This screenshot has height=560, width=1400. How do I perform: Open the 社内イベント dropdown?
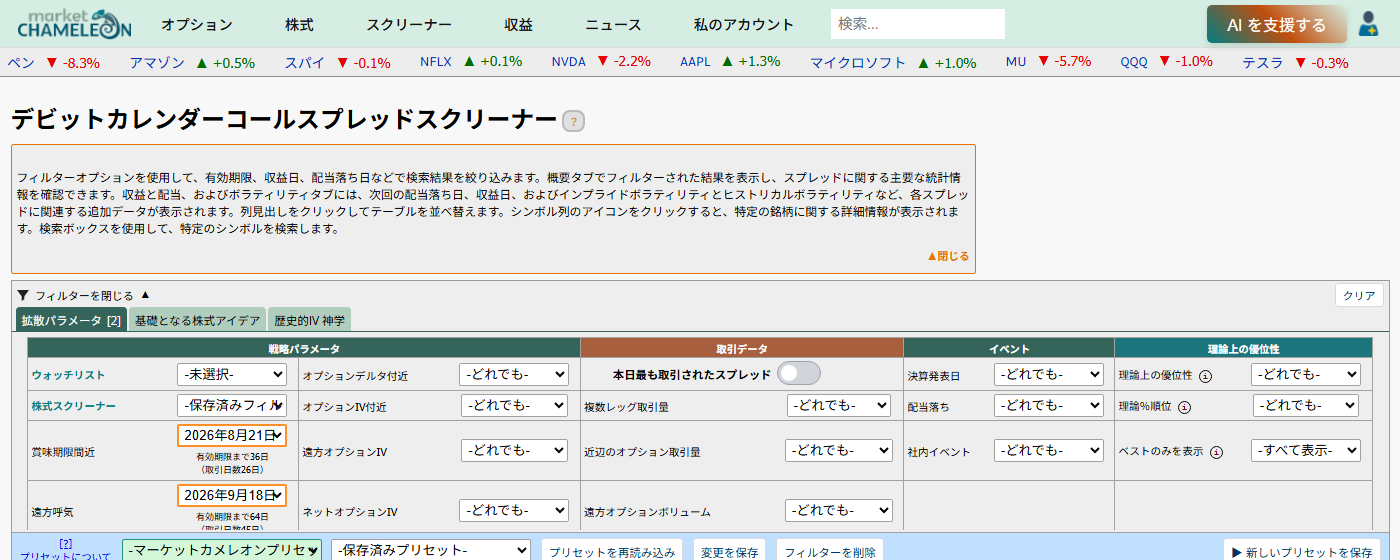point(1047,450)
